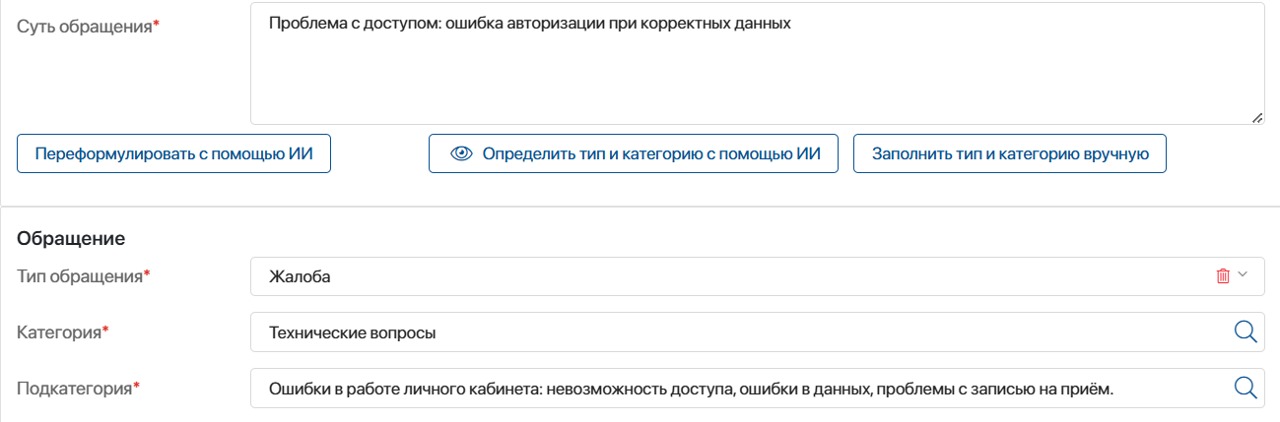This screenshot has height=422, width=1280.
Task: Click Переформулировать с помощью ИИ button
Action: pos(174,154)
